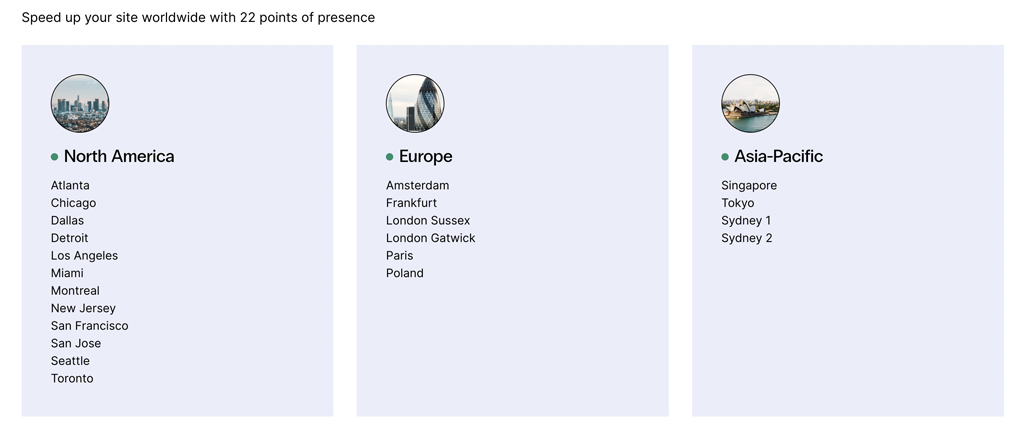Choose Tokyo from Asia-Pacific list
1024x438 pixels.
click(737, 203)
